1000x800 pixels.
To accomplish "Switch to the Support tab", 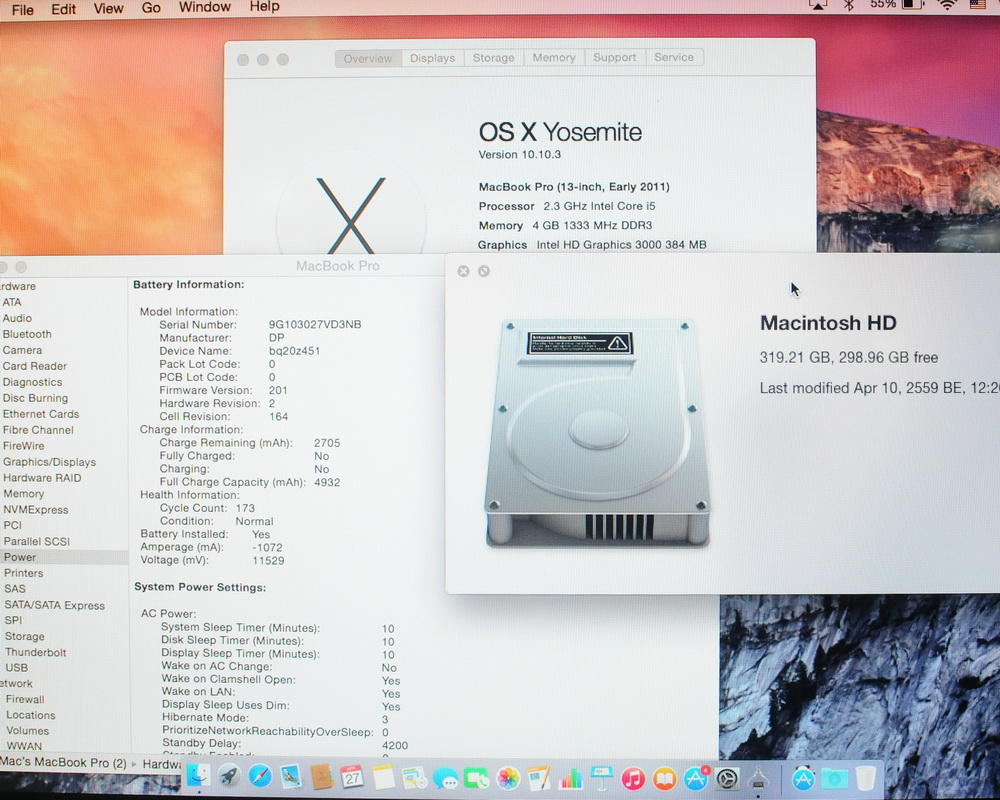I will 615,57.
